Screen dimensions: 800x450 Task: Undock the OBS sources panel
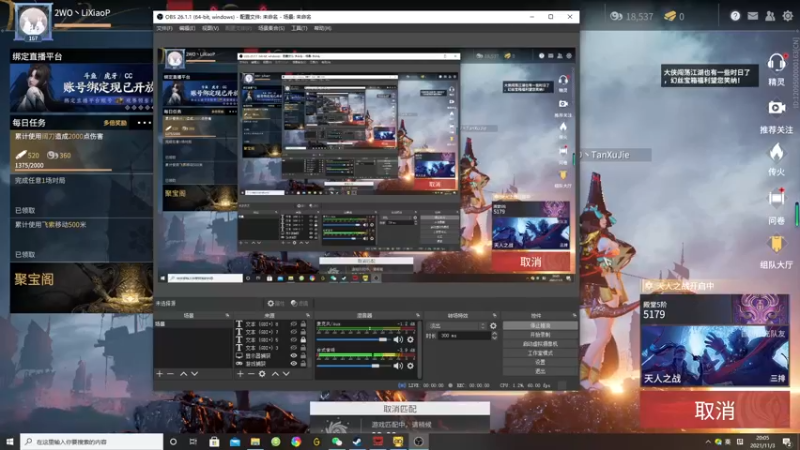tap(308, 315)
